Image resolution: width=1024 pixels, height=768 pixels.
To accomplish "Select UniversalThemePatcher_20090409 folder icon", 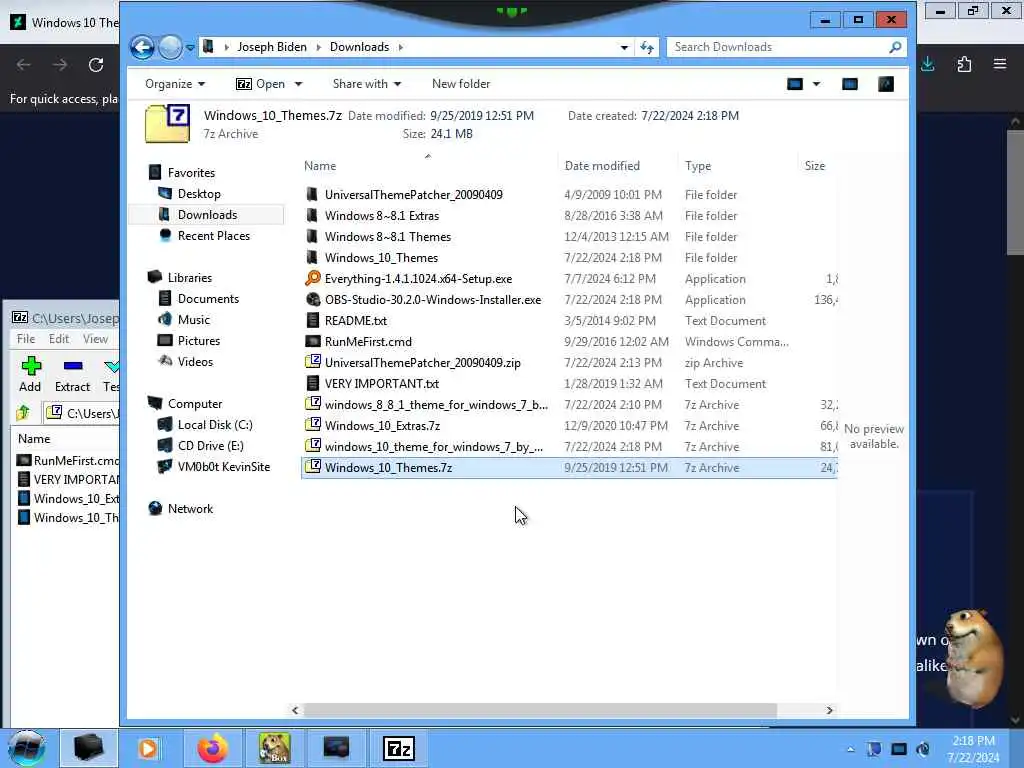I will [x=313, y=195].
